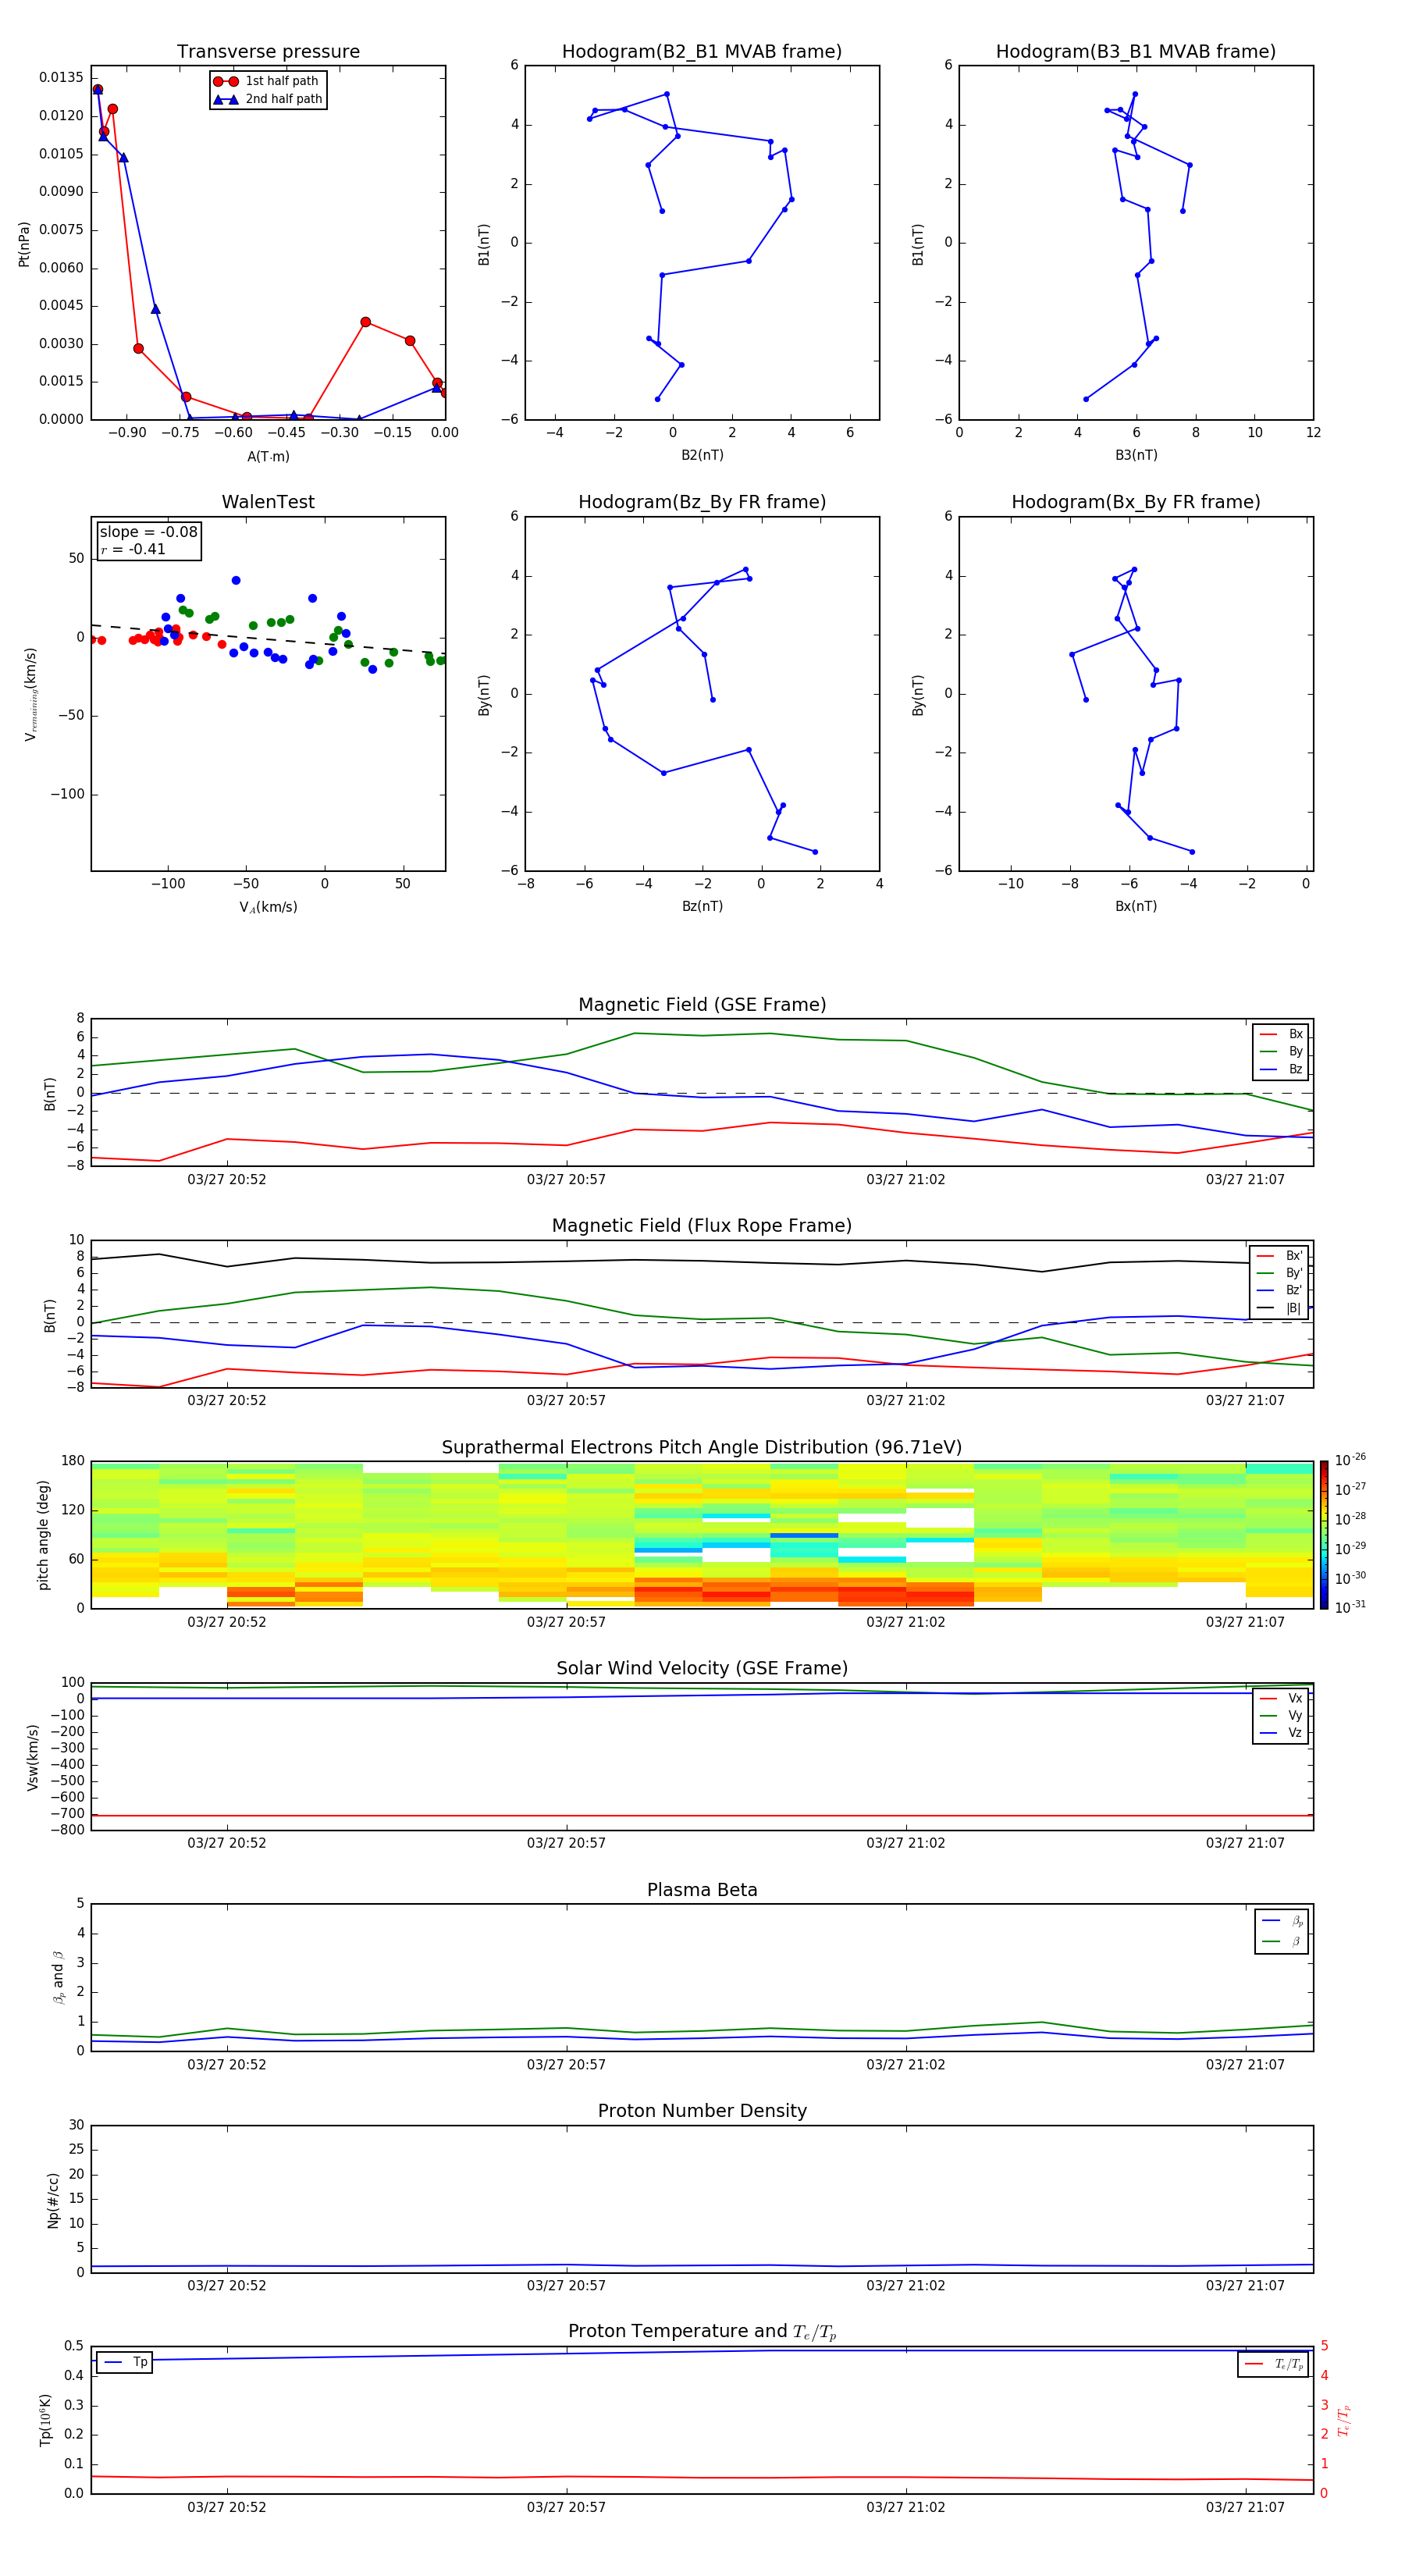Viewport: 1405px width, 2576px height.
Task: Select the 'Vx' velocity legend entry
Action: [x=1281, y=1698]
